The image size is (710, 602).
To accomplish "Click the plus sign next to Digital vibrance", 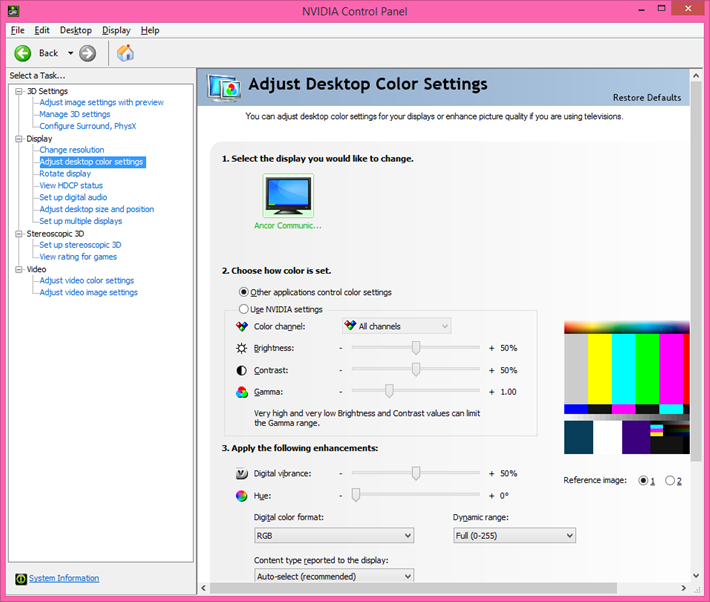I will point(491,474).
